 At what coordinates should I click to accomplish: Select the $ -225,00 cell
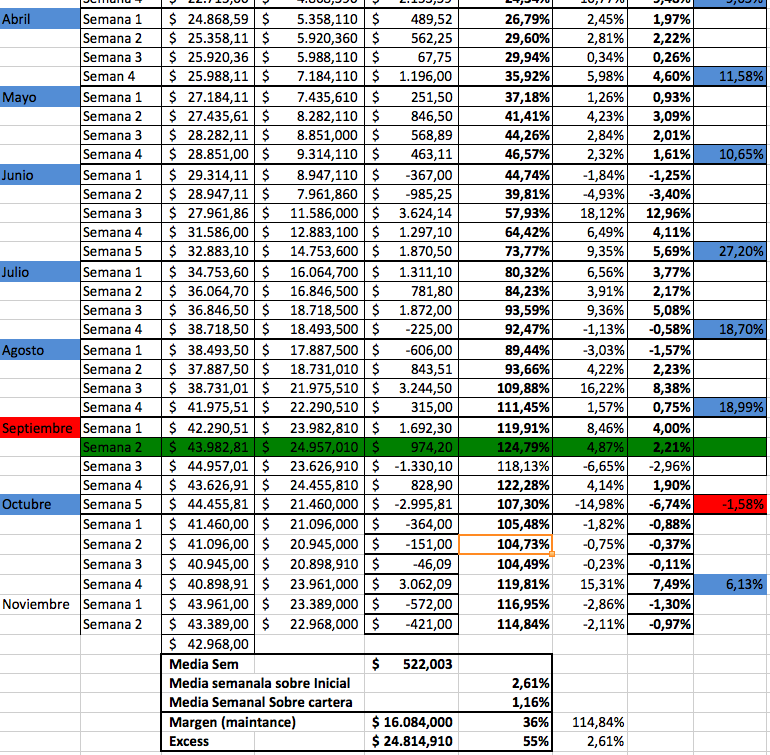pos(412,329)
